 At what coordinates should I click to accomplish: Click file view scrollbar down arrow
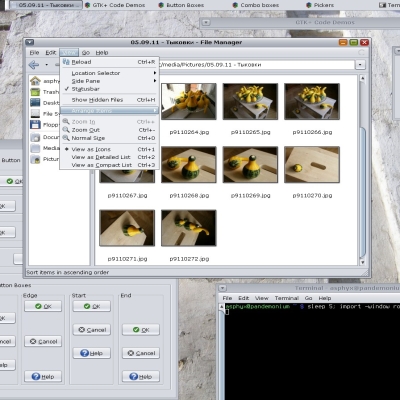point(363,262)
